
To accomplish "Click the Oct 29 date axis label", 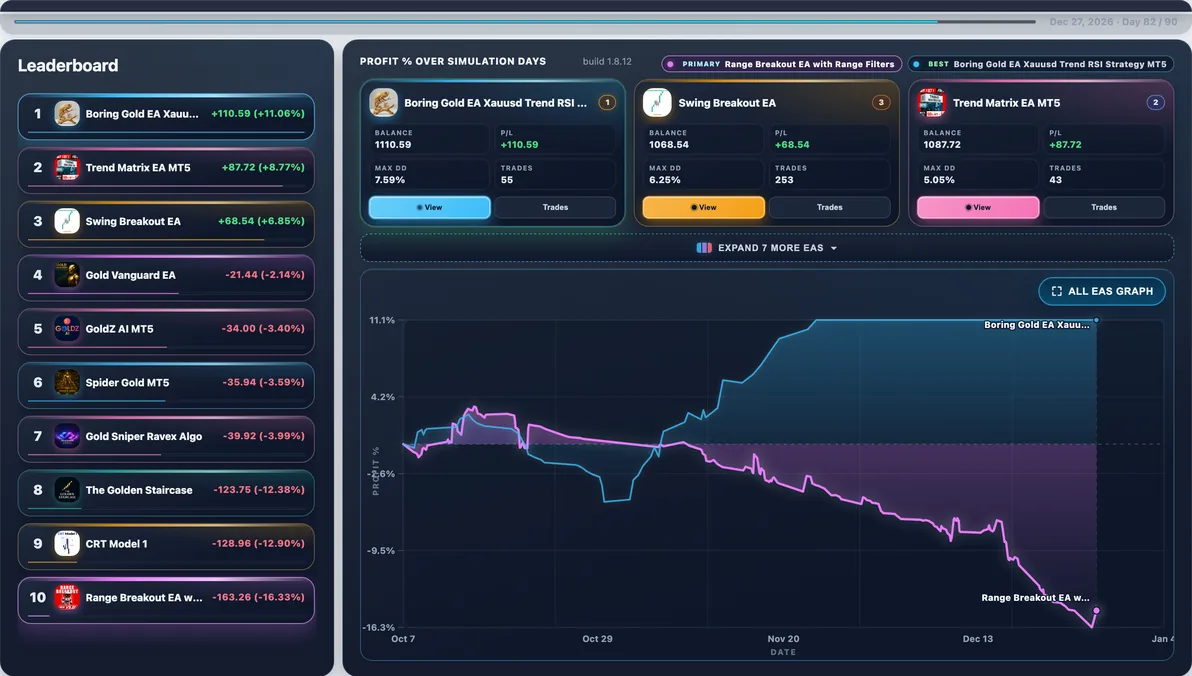I will click(x=598, y=639).
